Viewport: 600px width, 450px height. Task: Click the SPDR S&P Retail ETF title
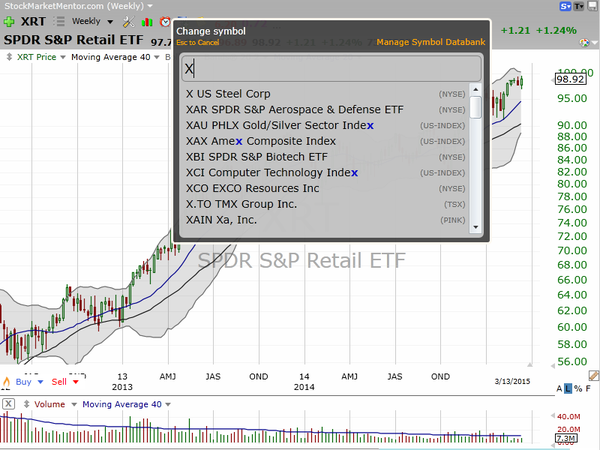[x=73, y=40]
